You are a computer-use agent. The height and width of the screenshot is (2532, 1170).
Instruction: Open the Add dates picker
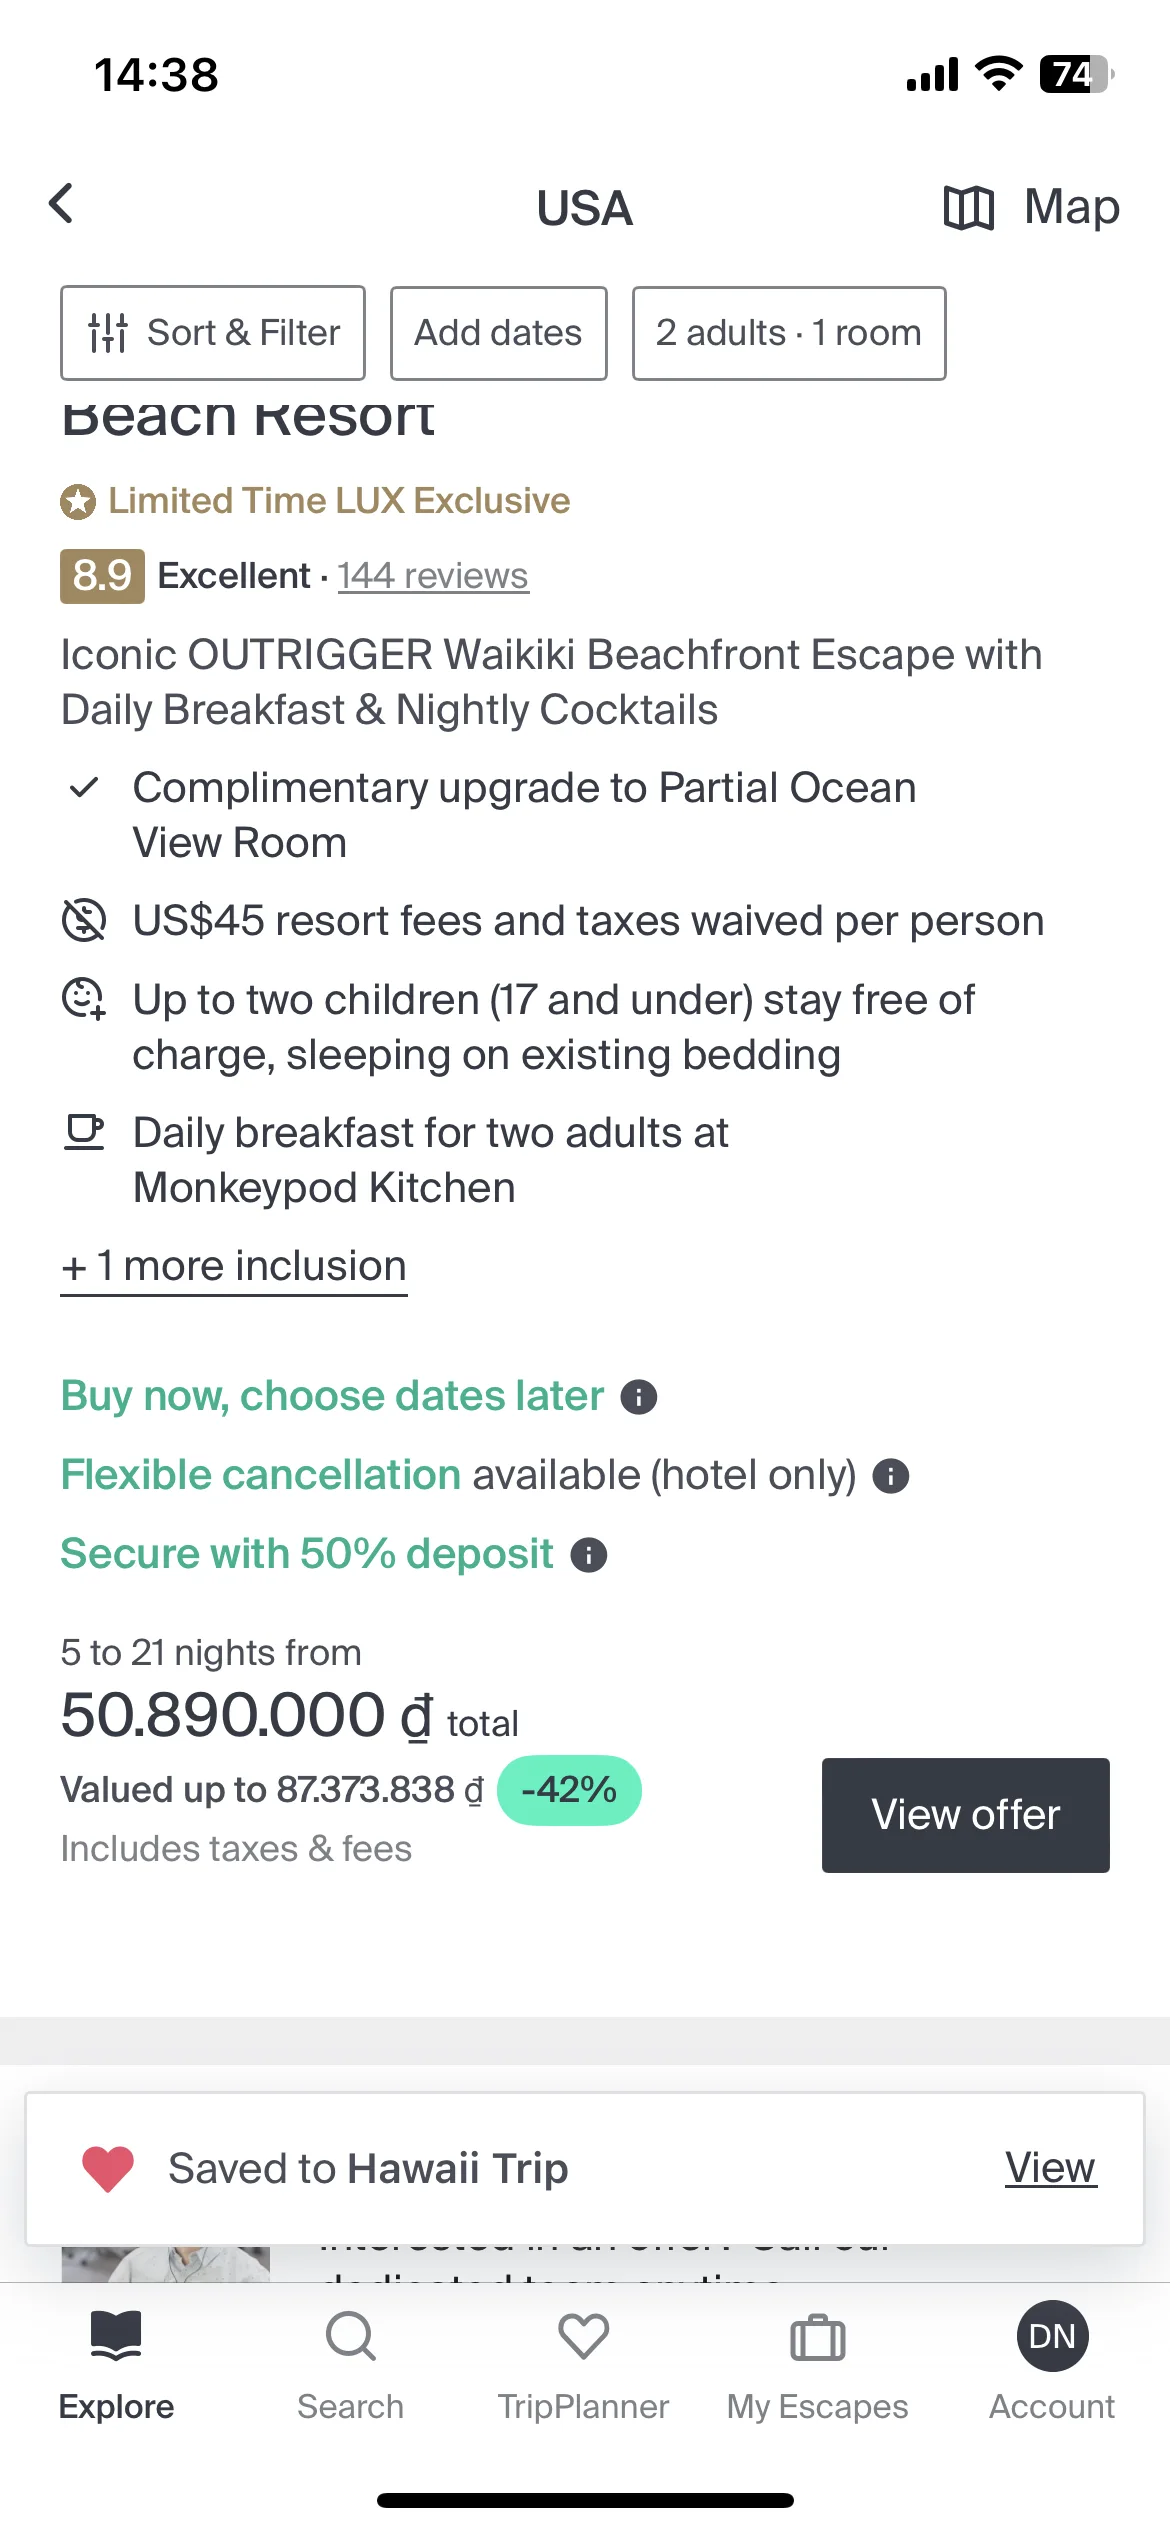498,333
